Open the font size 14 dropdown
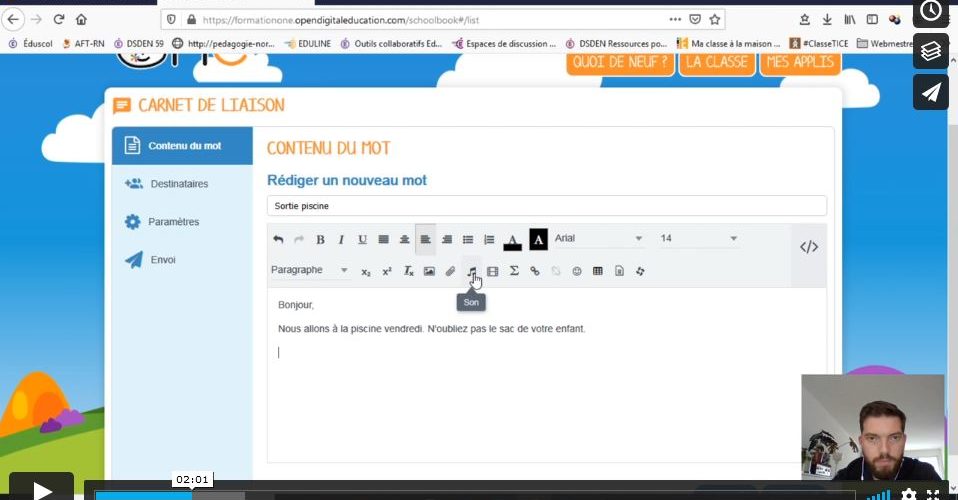This screenshot has height=500, width=958. [697, 239]
